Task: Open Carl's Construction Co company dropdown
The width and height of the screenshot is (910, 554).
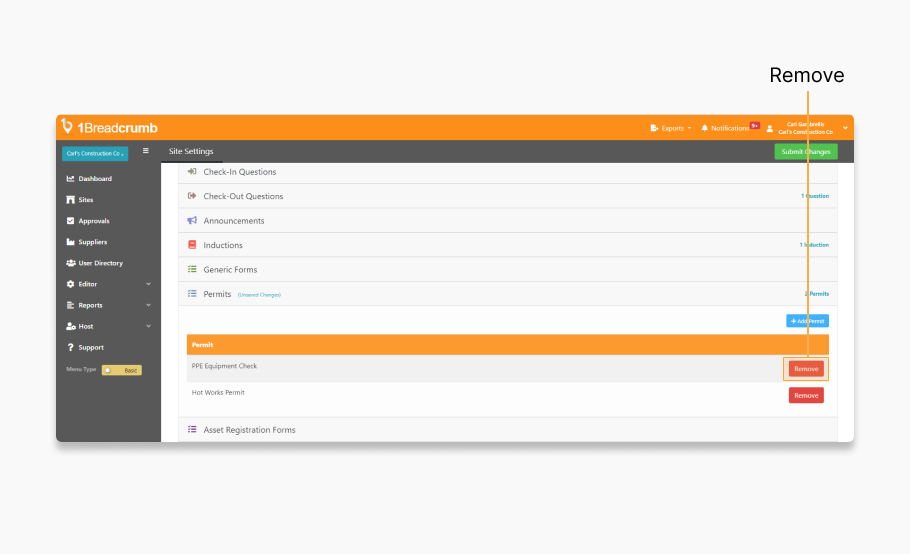Action: [95, 154]
